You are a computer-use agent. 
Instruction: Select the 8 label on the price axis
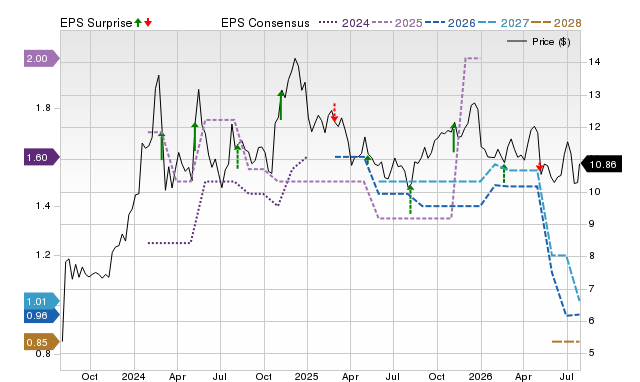coord(591,256)
